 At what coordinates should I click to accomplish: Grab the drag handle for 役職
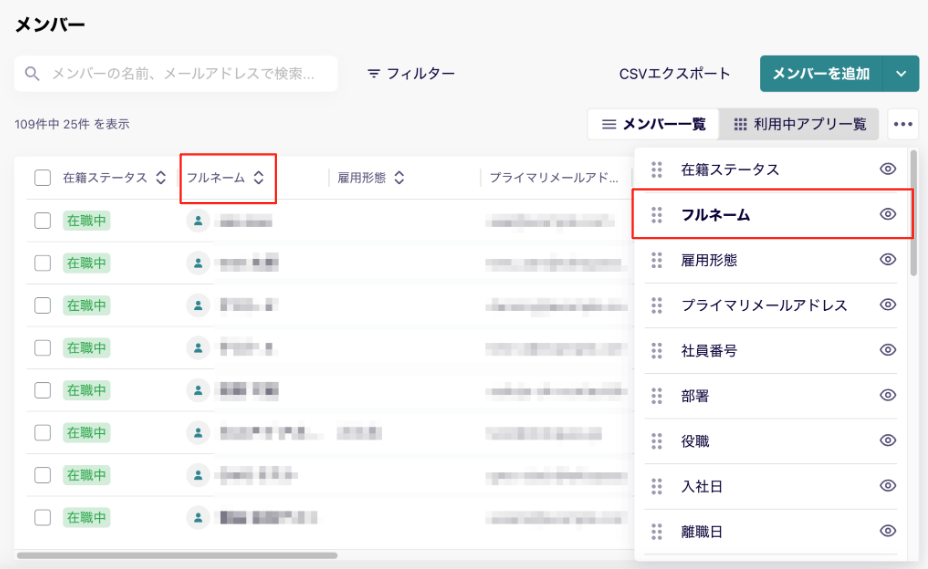point(656,441)
